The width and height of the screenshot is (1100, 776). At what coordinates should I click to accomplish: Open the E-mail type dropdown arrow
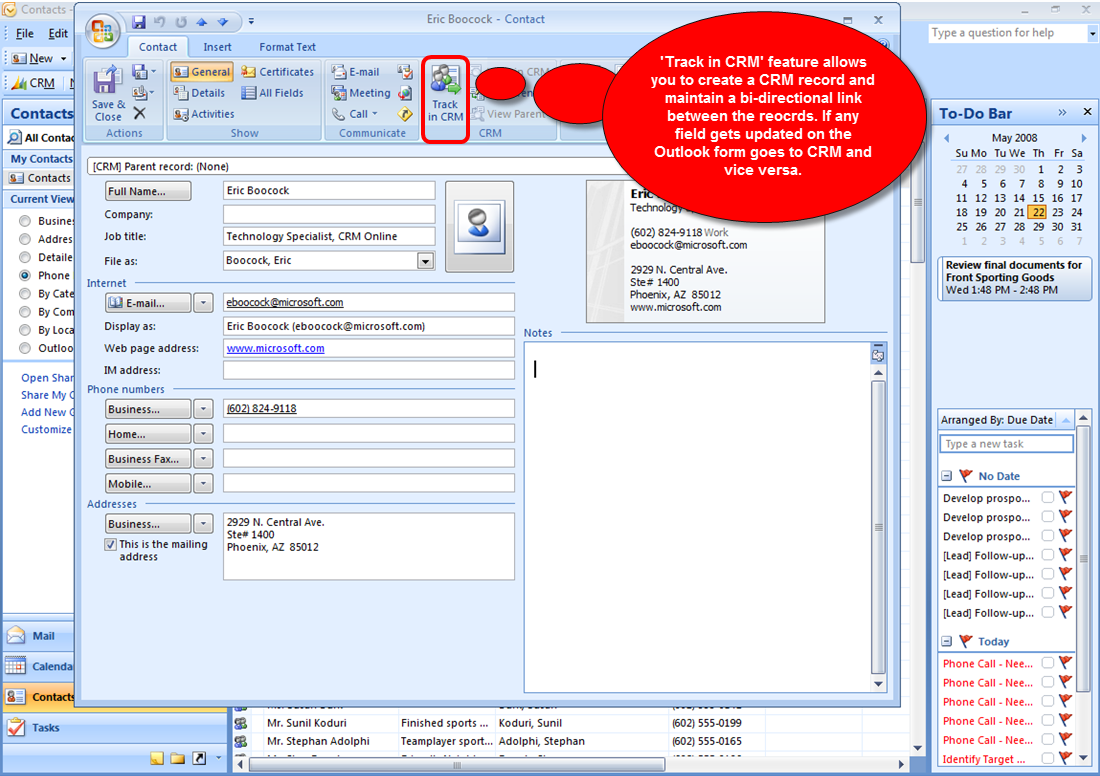203,303
